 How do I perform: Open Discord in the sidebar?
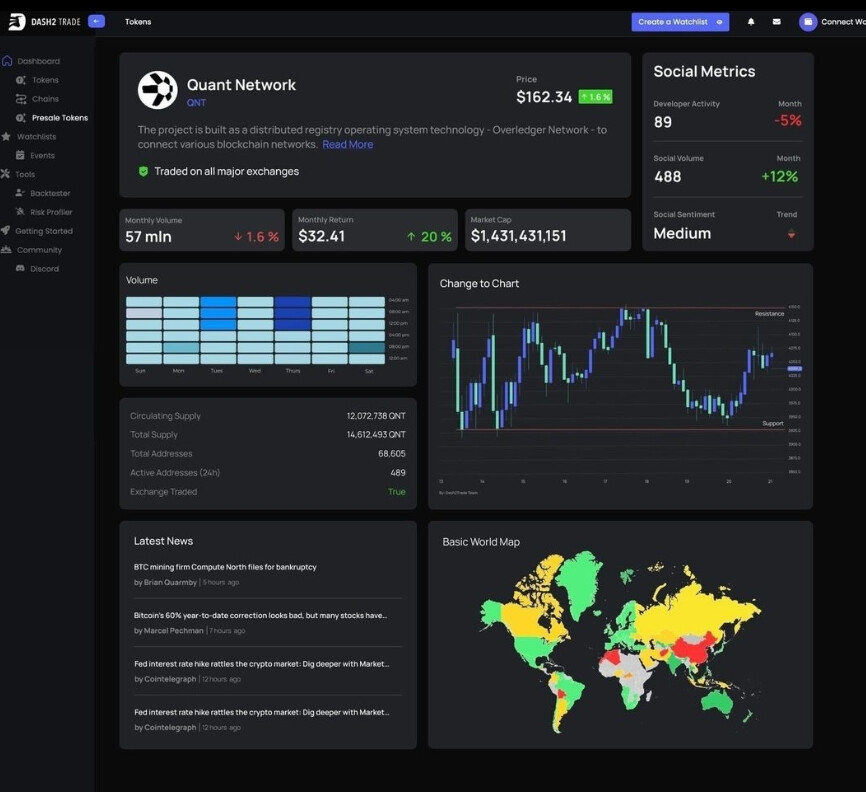[44, 268]
